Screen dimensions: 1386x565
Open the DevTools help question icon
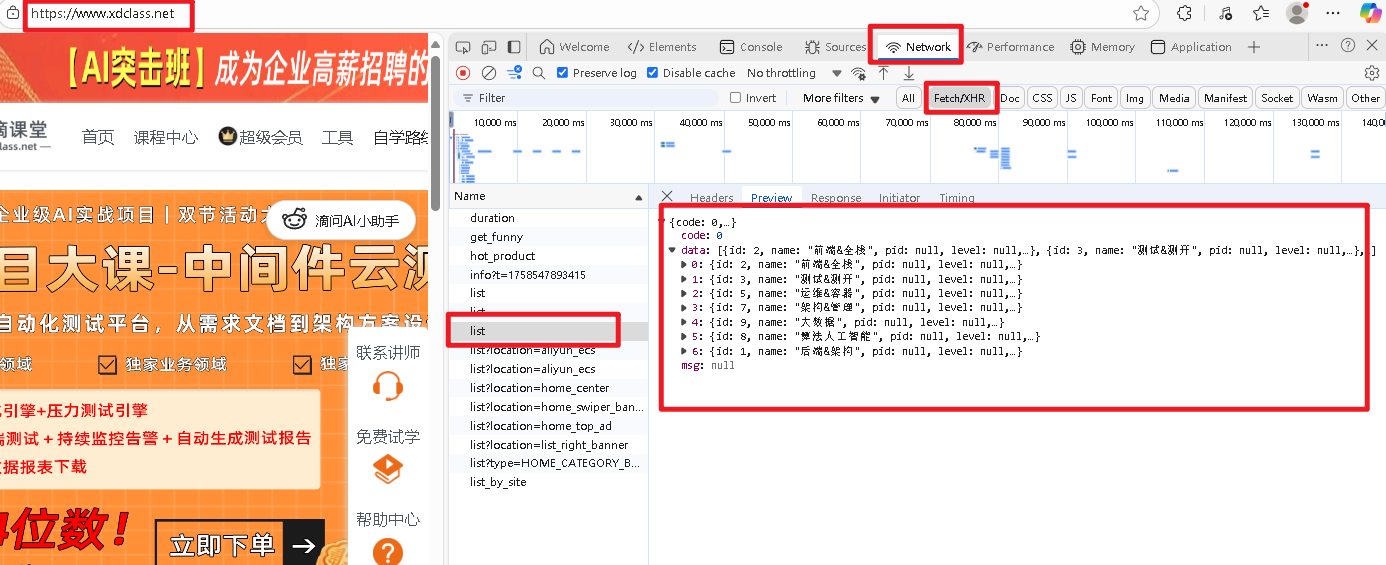click(1348, 45)
